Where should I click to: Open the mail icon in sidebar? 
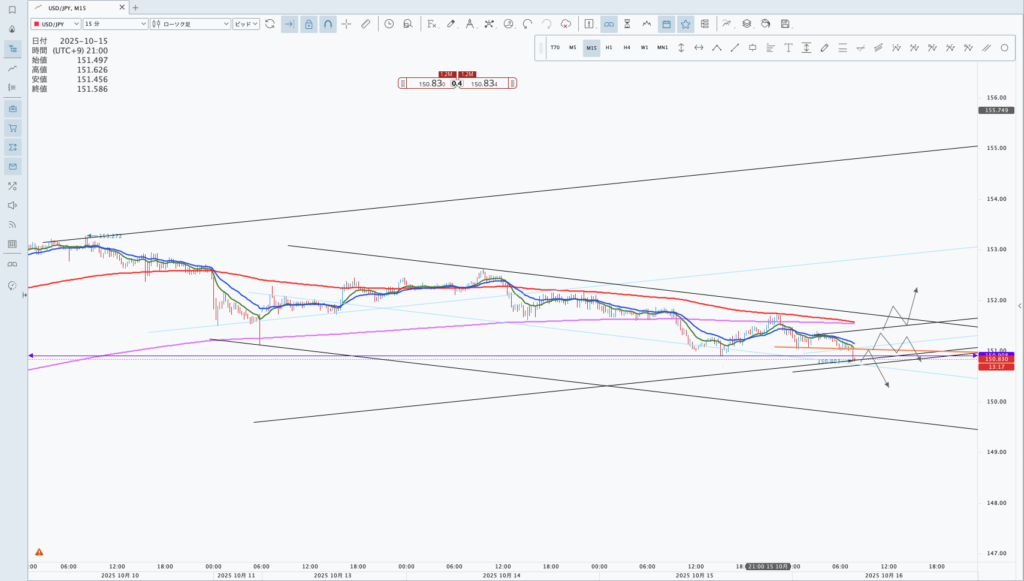click(x=12, y=166)
